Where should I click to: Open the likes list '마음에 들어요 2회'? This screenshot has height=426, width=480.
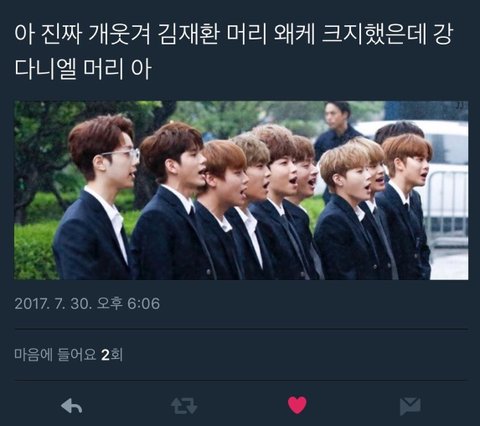click(x=69, y=355)
